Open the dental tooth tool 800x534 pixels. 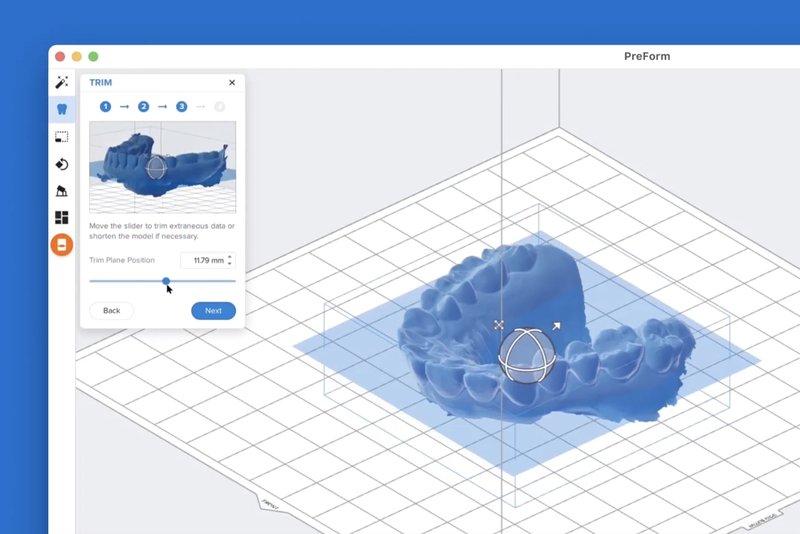pos(62,109)
